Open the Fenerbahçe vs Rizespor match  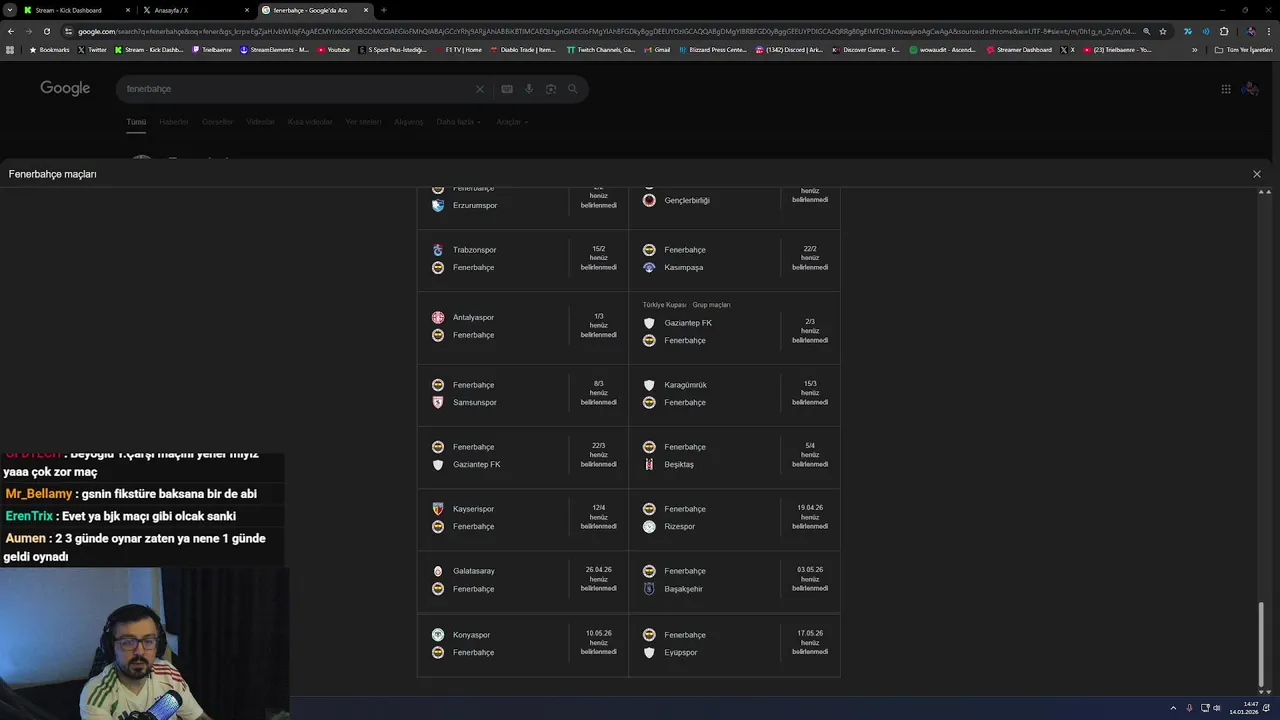pos(735,518)
